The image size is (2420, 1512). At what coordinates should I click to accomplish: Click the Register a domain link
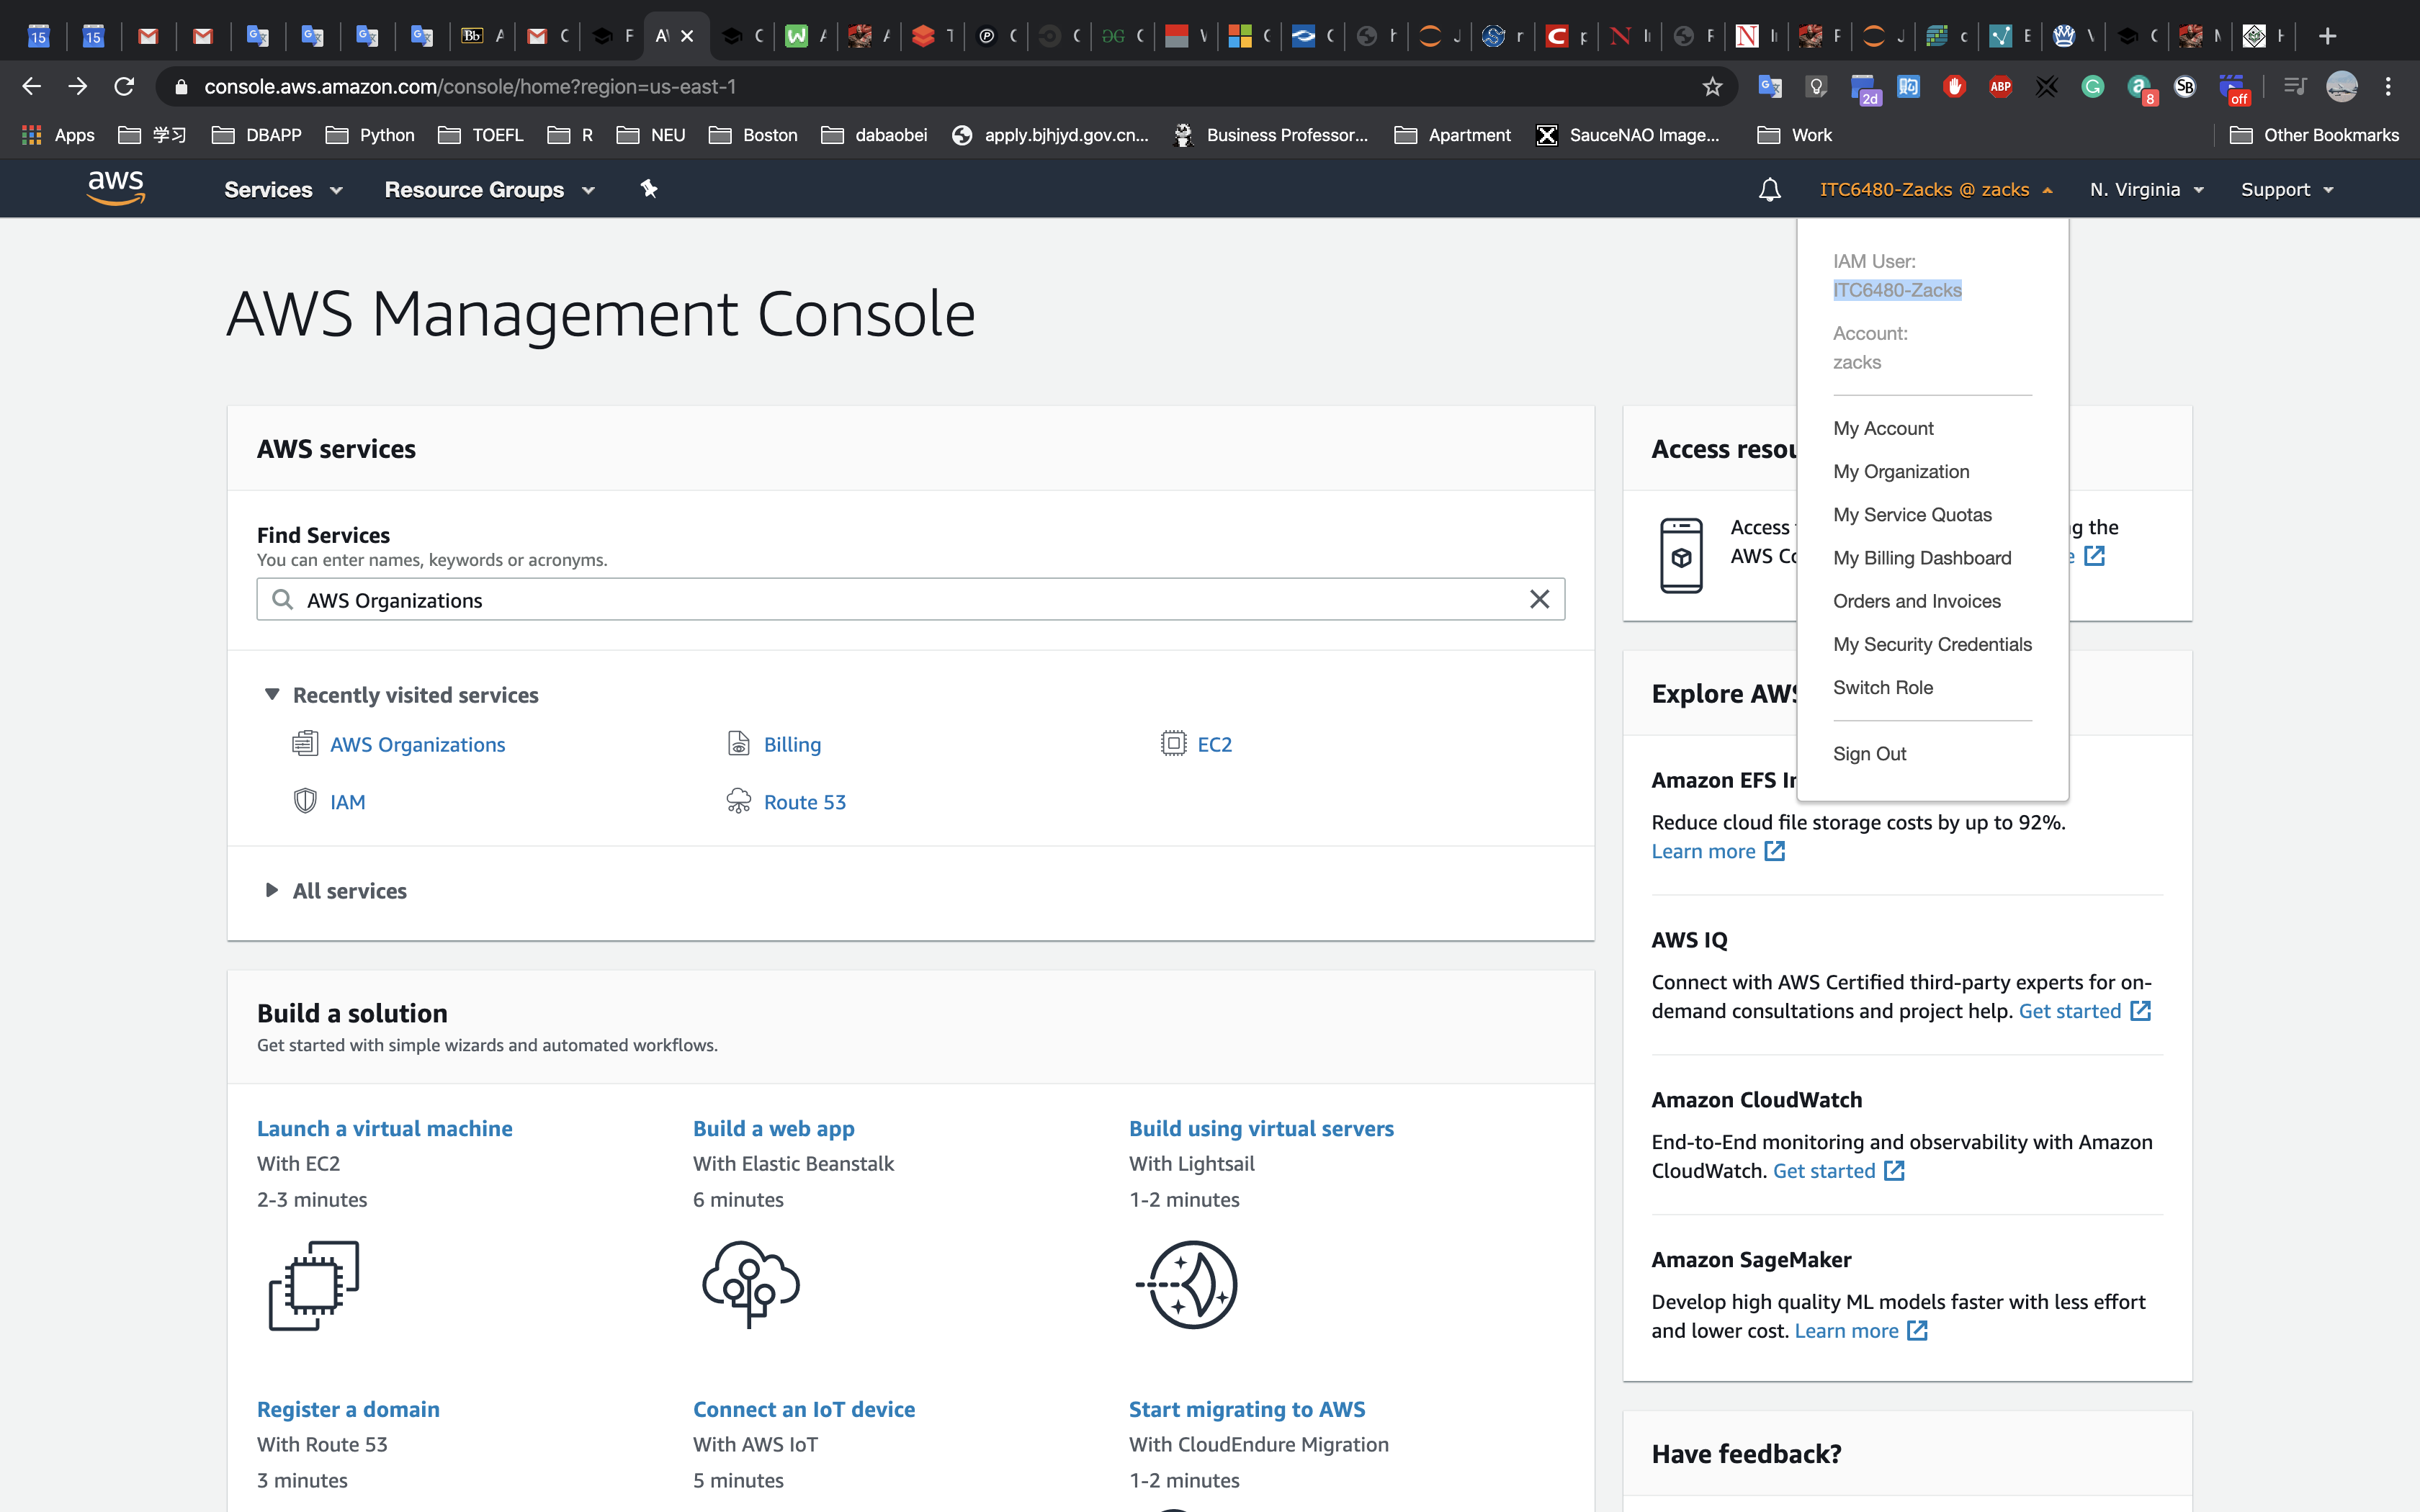point(348,1409)
